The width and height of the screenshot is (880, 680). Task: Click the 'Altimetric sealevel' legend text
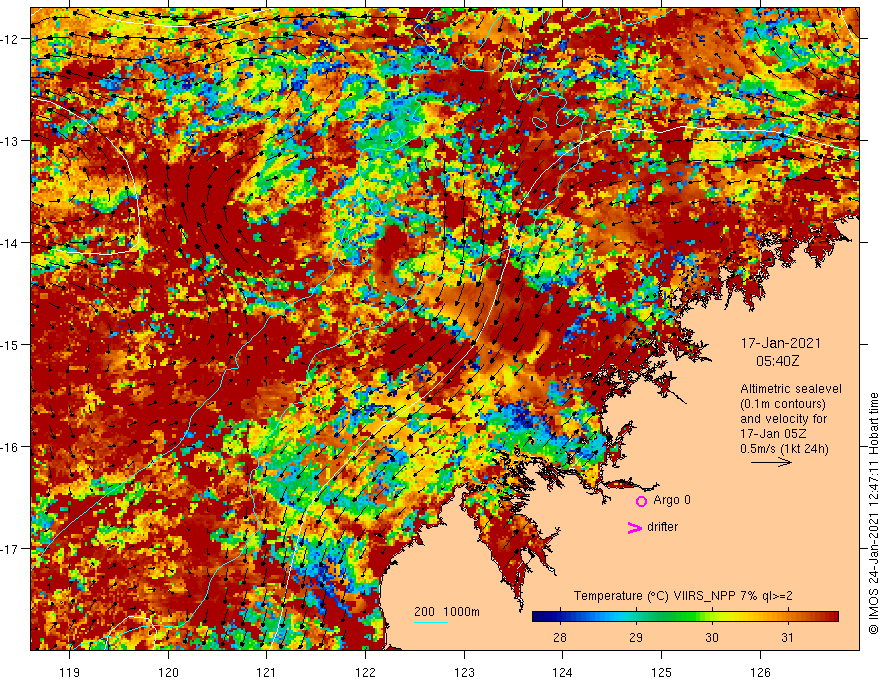(x=791, y=389)
